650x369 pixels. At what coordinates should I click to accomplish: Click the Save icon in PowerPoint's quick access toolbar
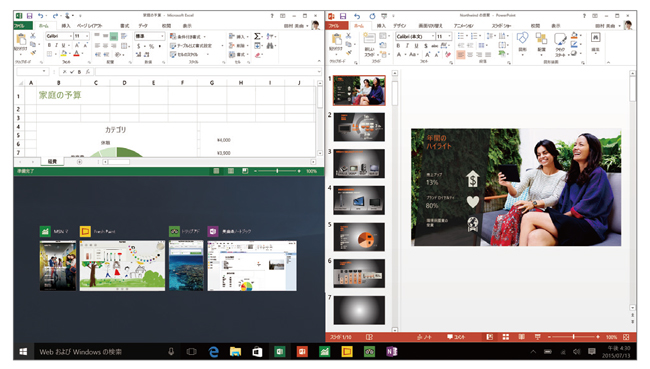(342, 16)
